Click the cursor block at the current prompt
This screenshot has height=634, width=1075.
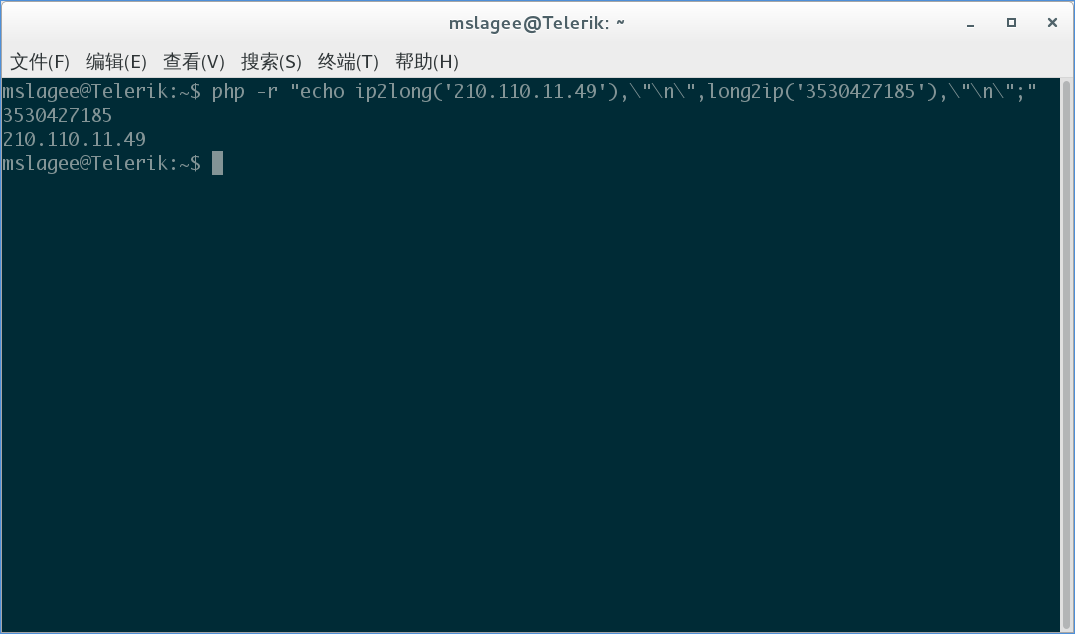[217, 163]
